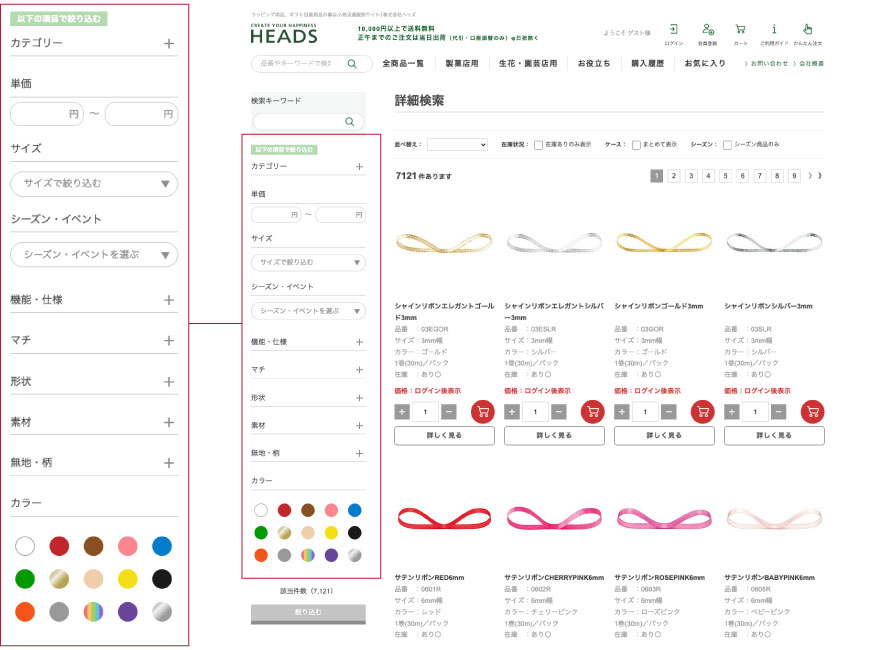Image resolution: width=870 pixels, height=650 pixels.
Task: Click the gray 絞り込む filter button
Action: click(x=308, y=610)
